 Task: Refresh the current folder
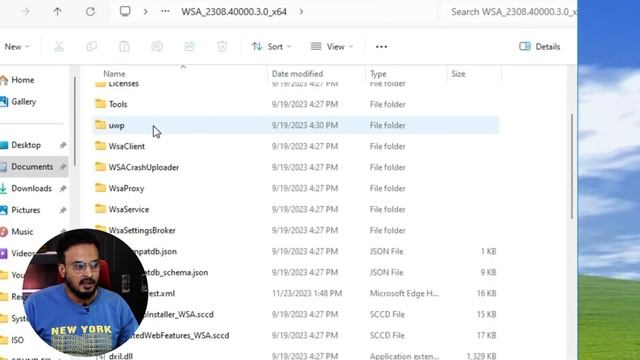(90, 11)
